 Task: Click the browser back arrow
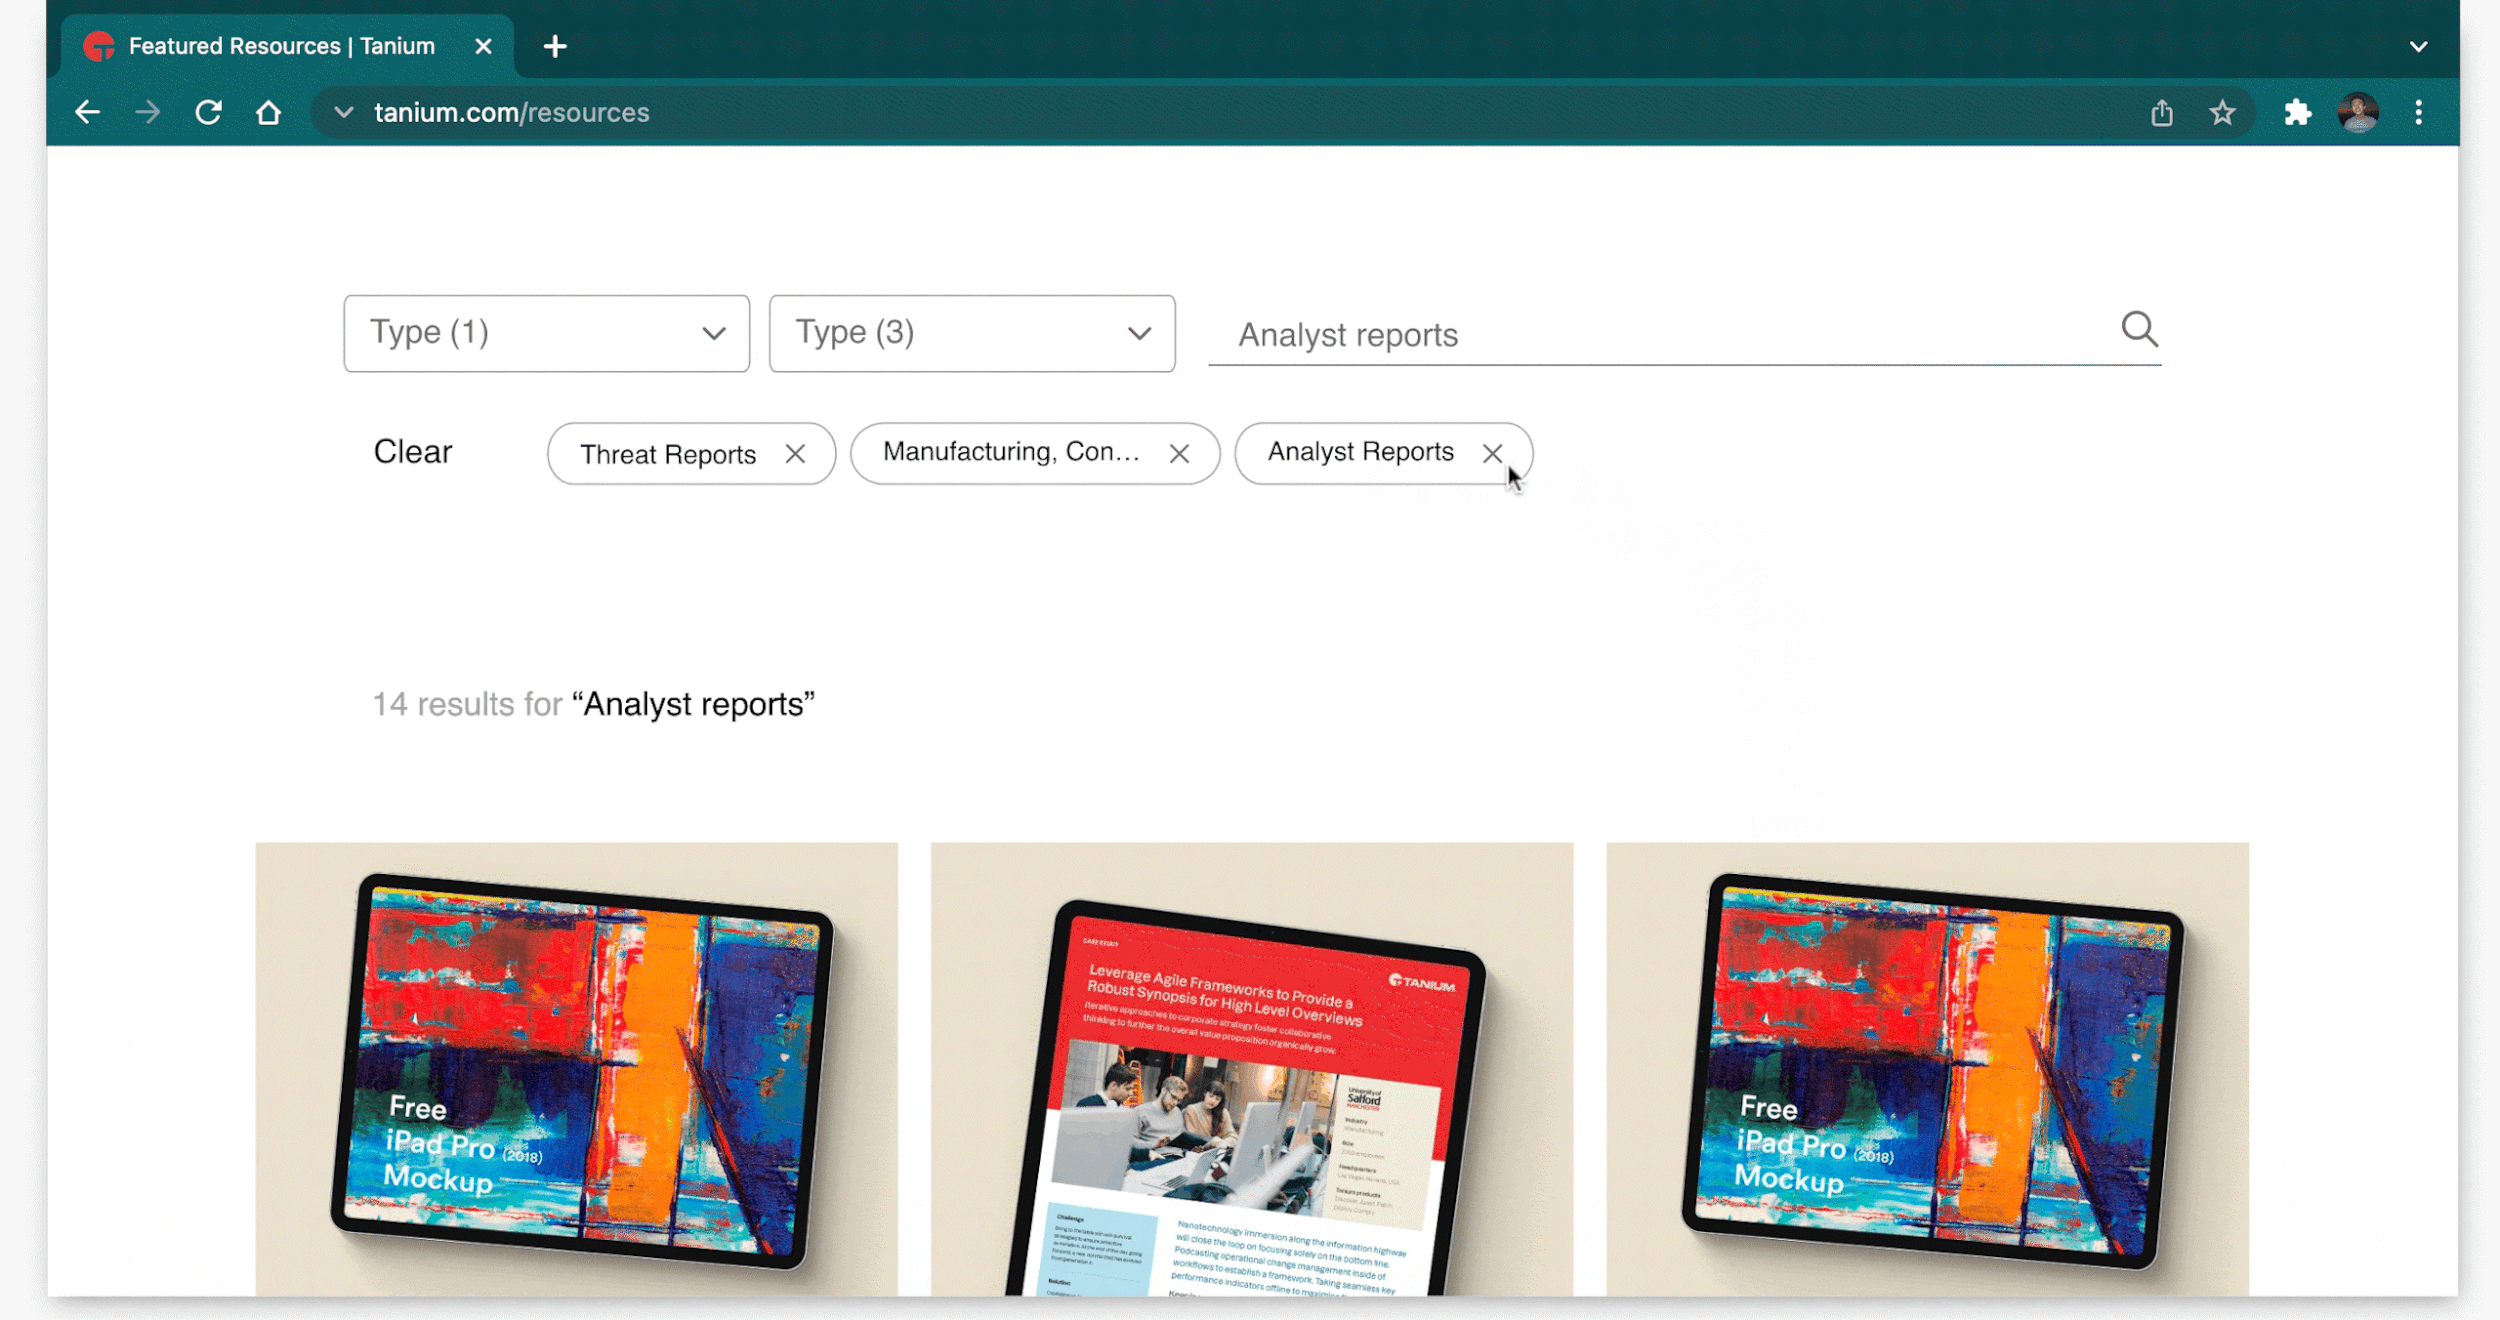88,112
